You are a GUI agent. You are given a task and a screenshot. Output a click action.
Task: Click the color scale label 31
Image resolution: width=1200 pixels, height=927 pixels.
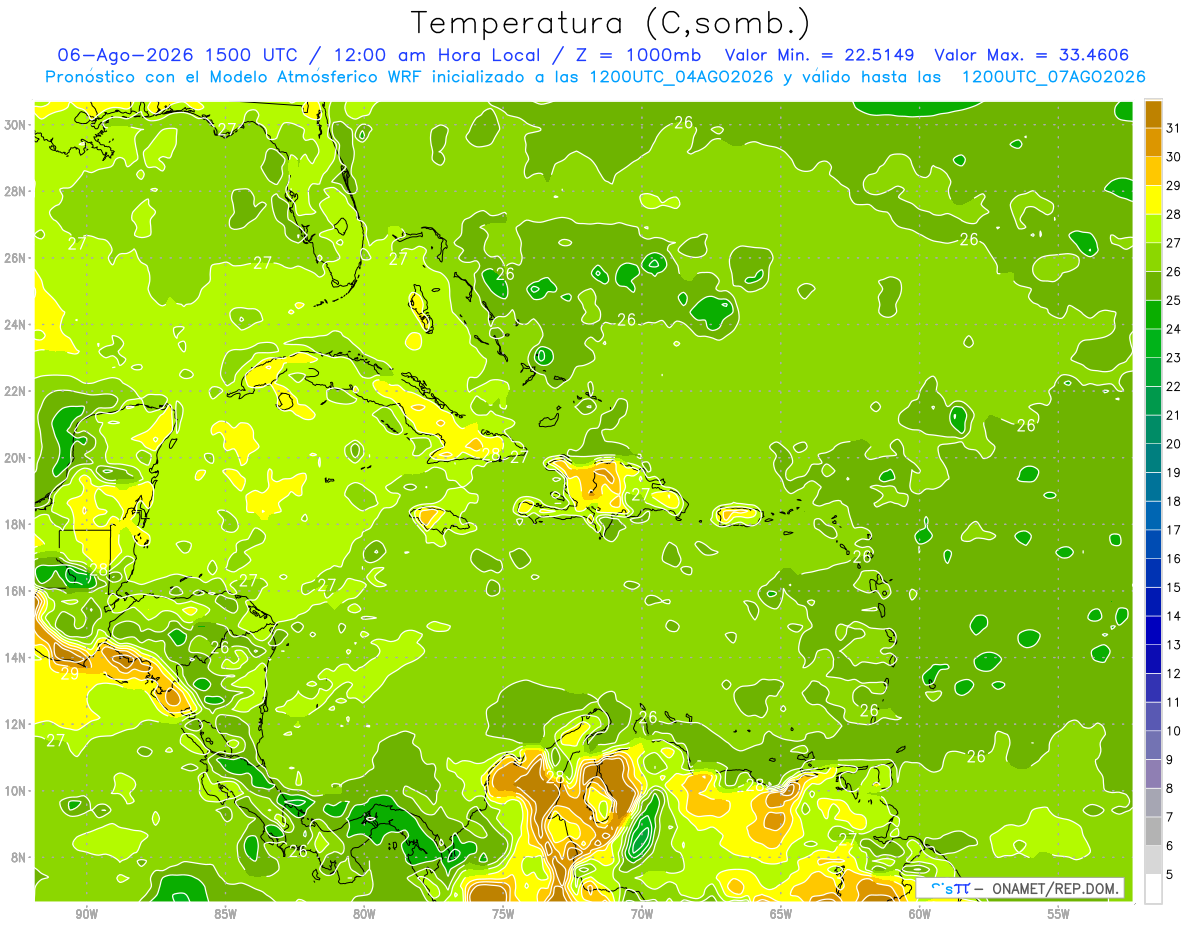pyautogui.click(x=1174, y=127)
